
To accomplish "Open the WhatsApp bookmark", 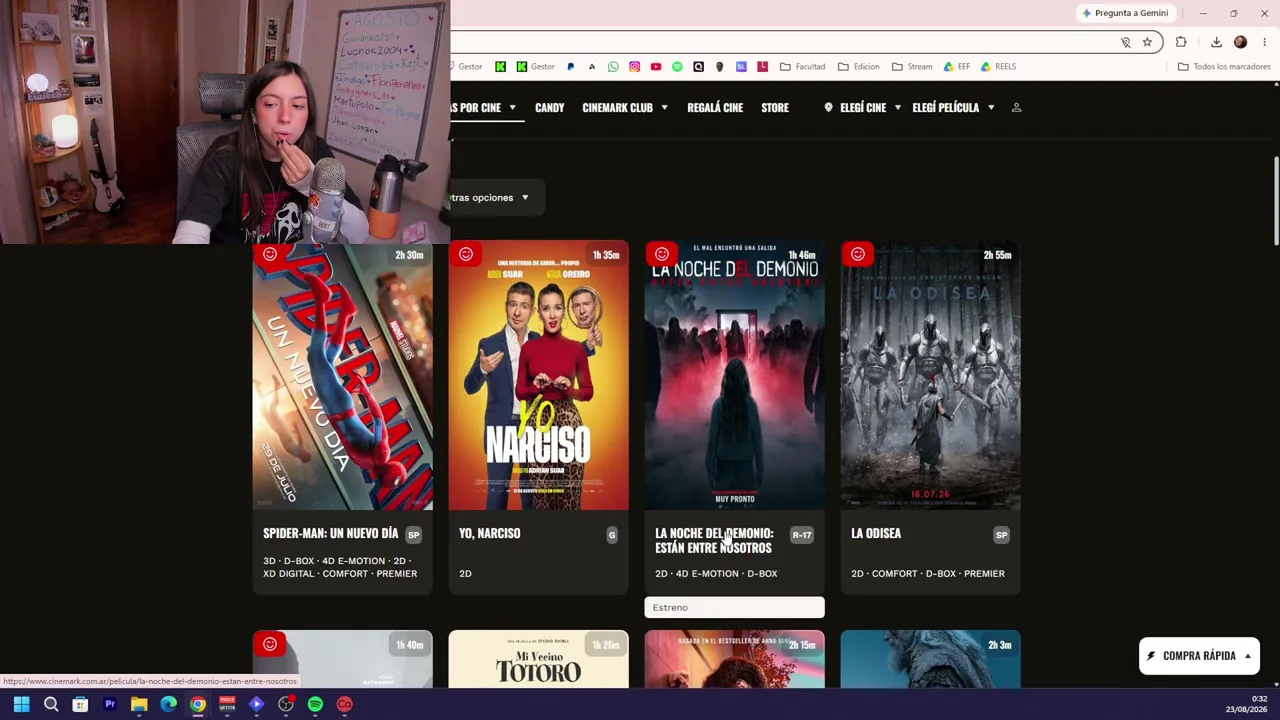I will [613, 67].
